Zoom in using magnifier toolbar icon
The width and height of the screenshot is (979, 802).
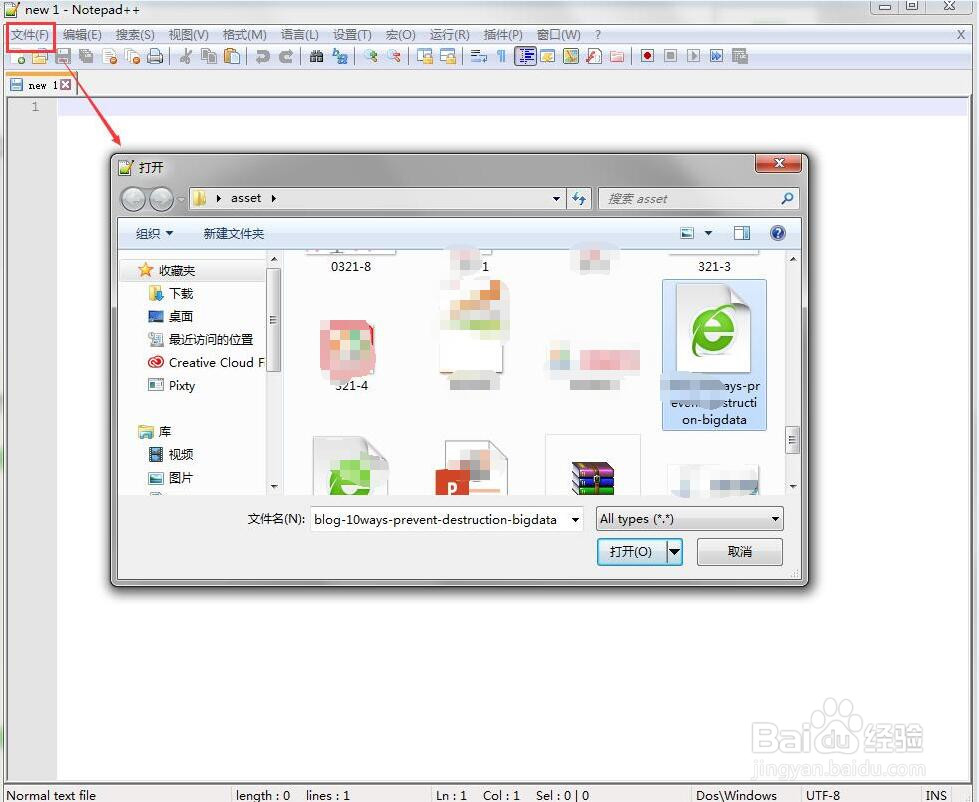371,56
